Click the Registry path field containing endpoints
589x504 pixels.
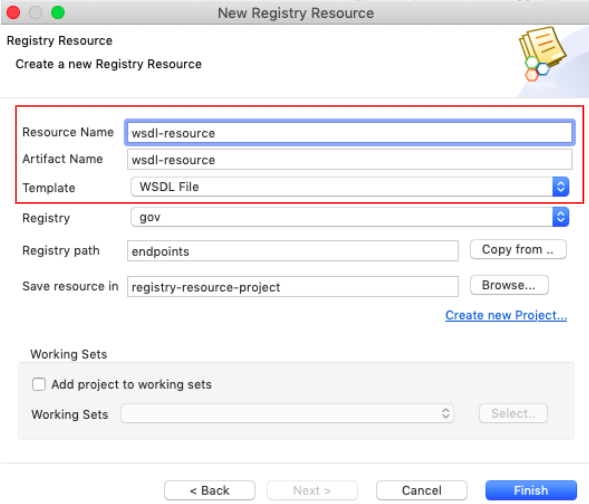coord(293,251)
